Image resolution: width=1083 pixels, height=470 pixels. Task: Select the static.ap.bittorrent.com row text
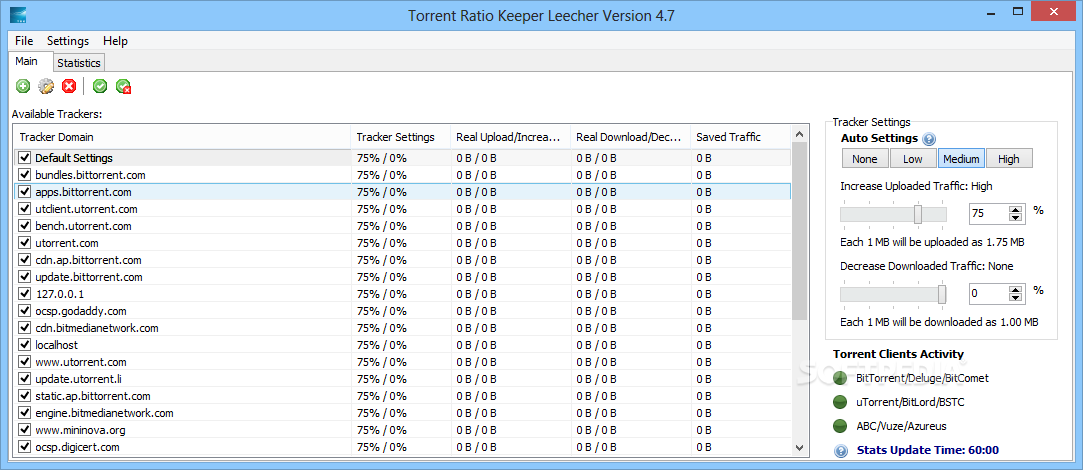pyautogui.click(x=93, y=396)
